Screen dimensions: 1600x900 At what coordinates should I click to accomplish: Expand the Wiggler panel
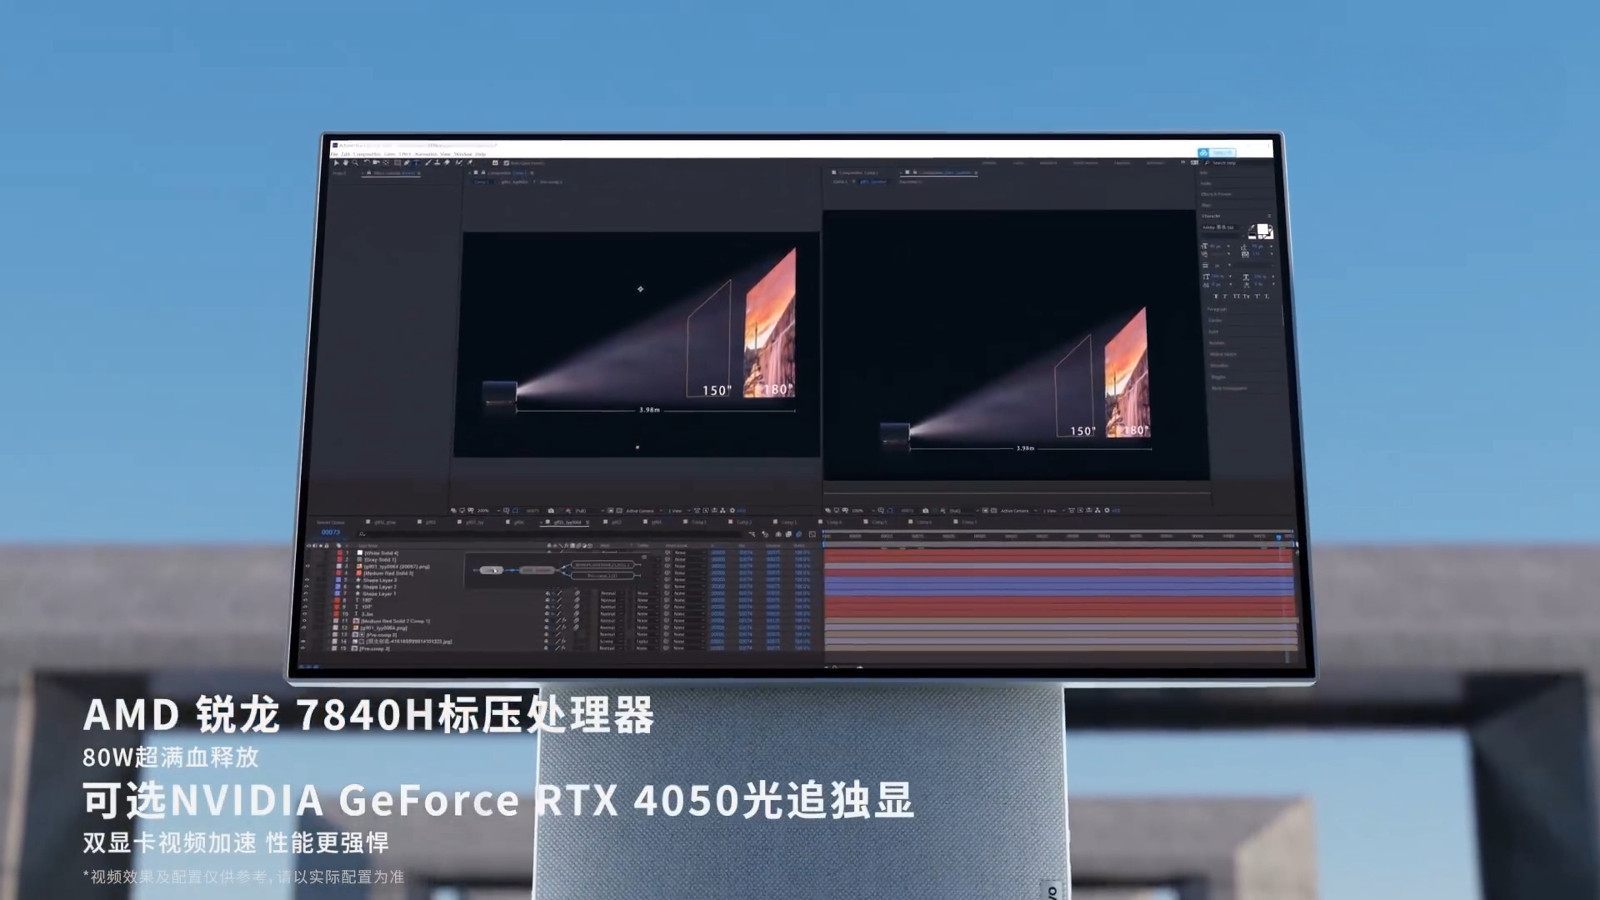tap(1218, 377)
